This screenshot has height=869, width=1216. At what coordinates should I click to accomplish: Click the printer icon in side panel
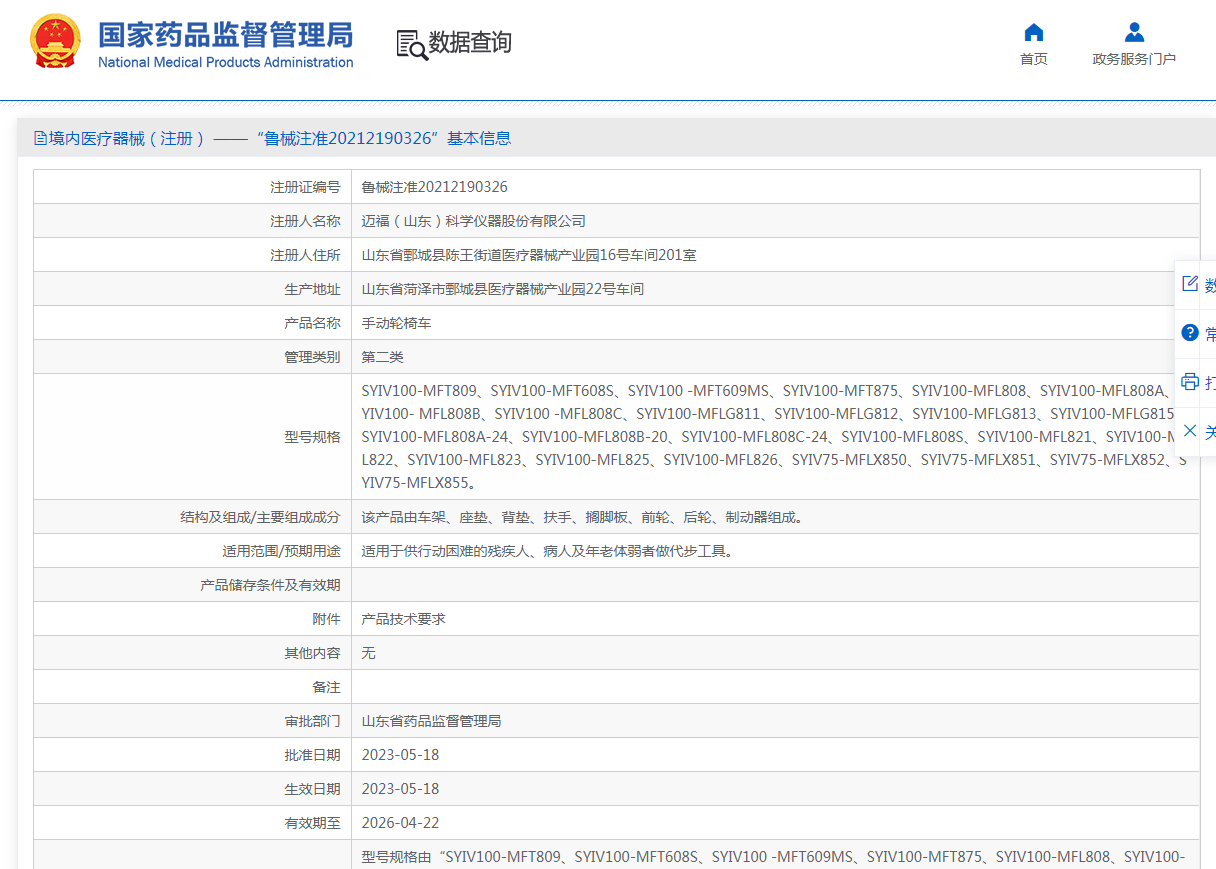tap(1190, 382)
